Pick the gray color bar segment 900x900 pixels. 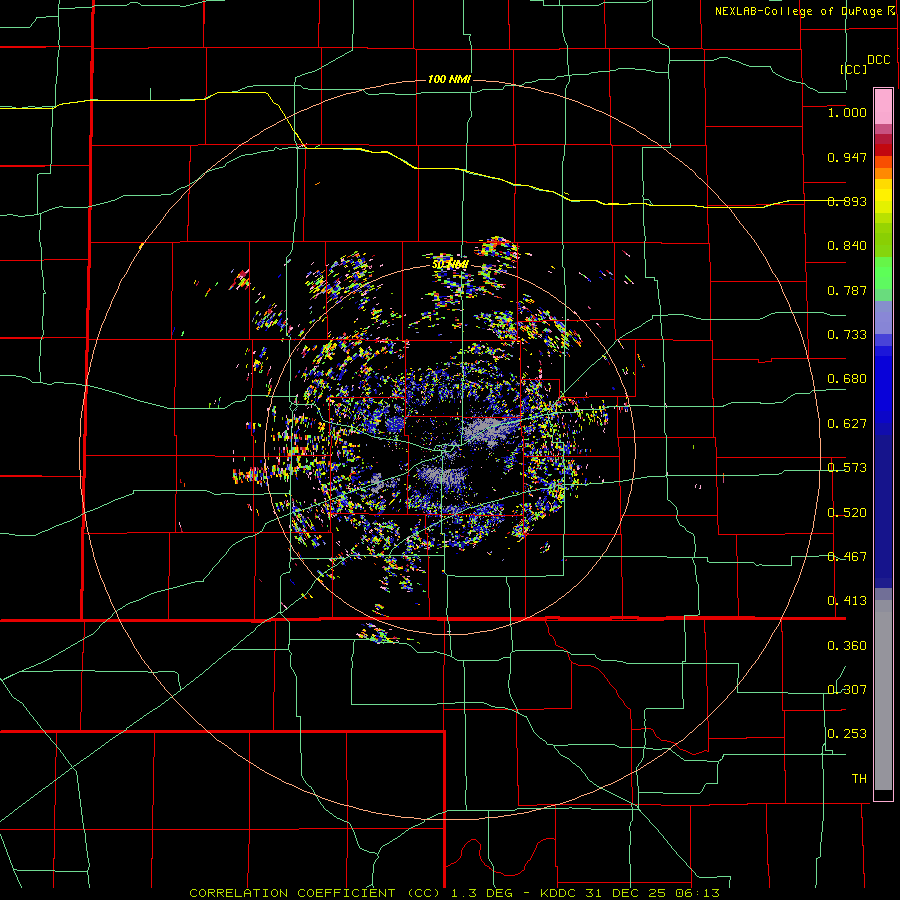(883, 695)
